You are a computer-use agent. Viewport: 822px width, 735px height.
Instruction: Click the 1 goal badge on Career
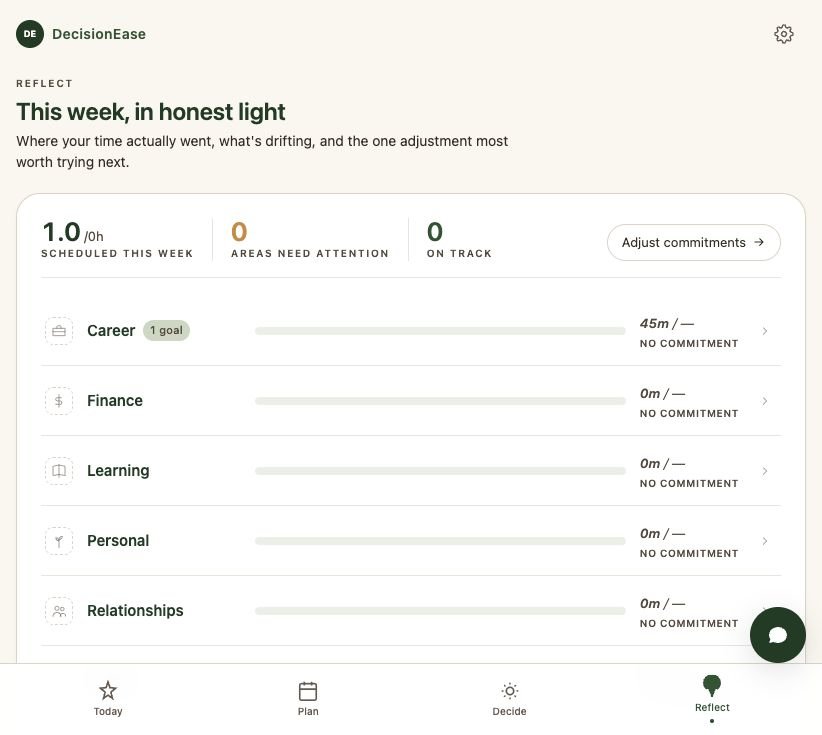coord(166,330)
